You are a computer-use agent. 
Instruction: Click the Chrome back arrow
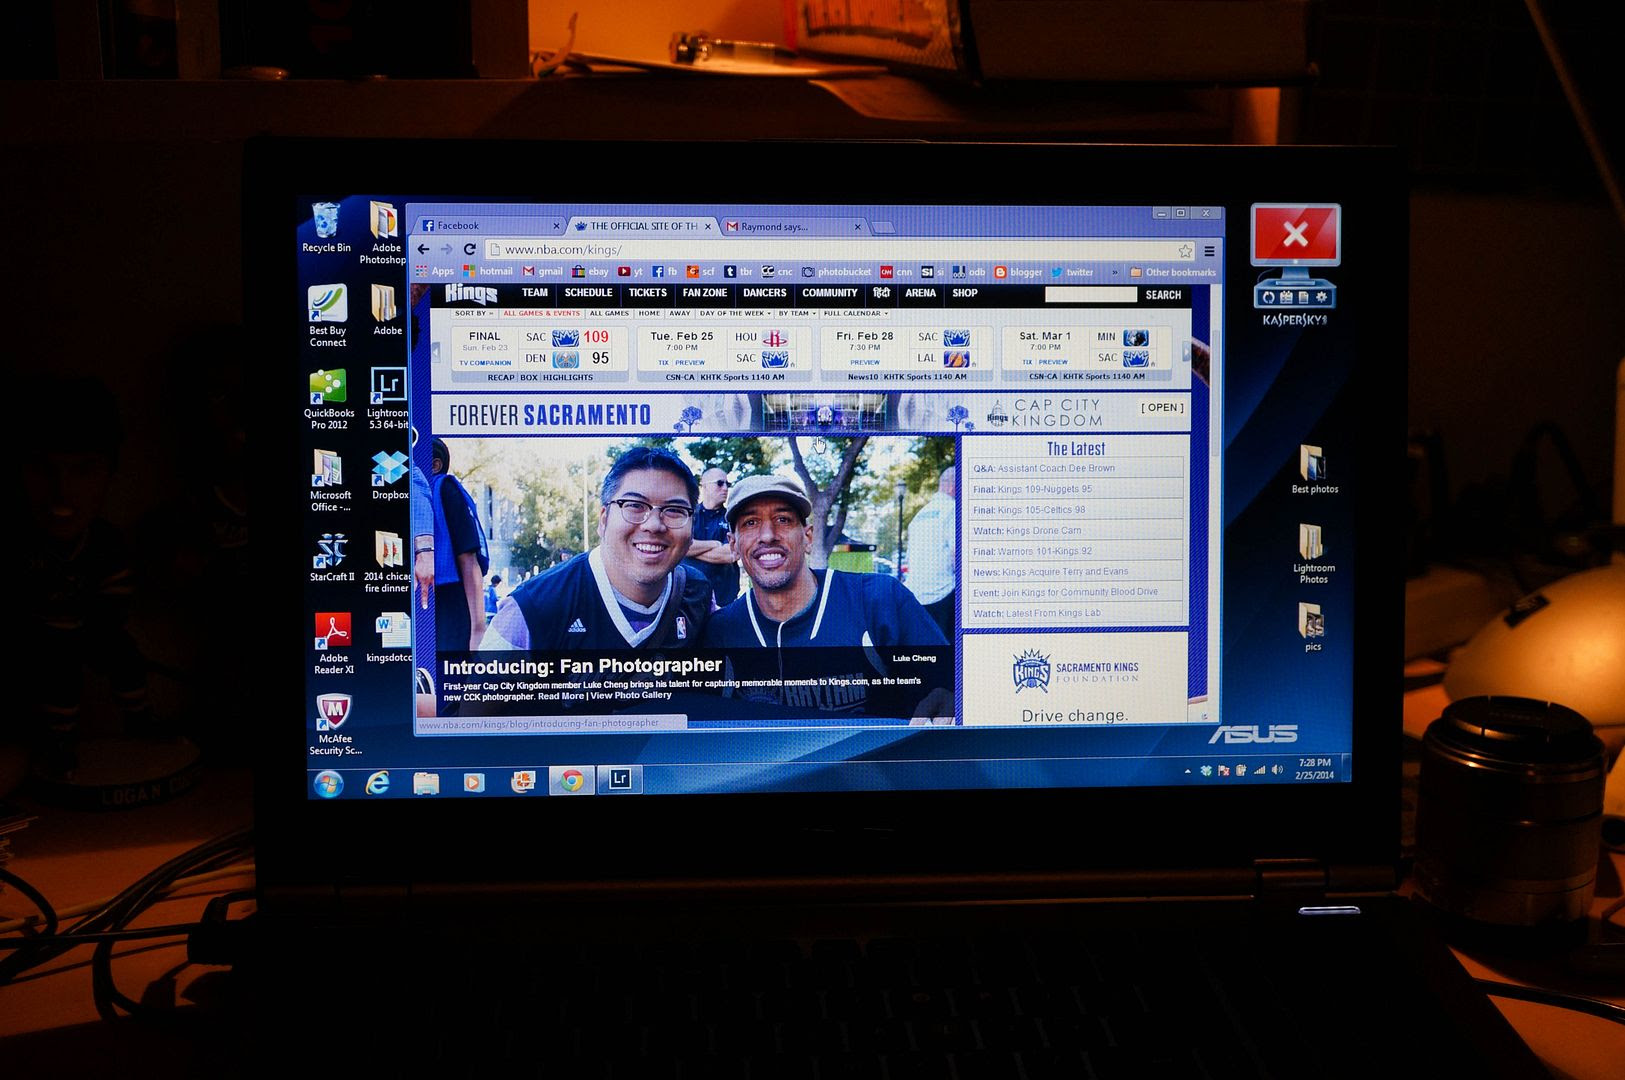pyautogui.click(x=423, y=249)
